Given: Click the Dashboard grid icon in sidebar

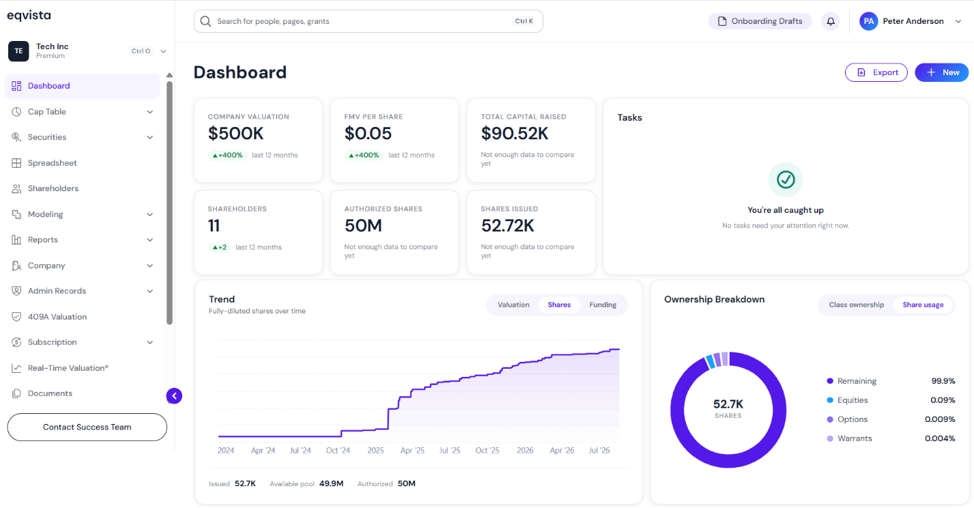Looking at the screenshot, I should pyautogui.click(x=16, y=86).
